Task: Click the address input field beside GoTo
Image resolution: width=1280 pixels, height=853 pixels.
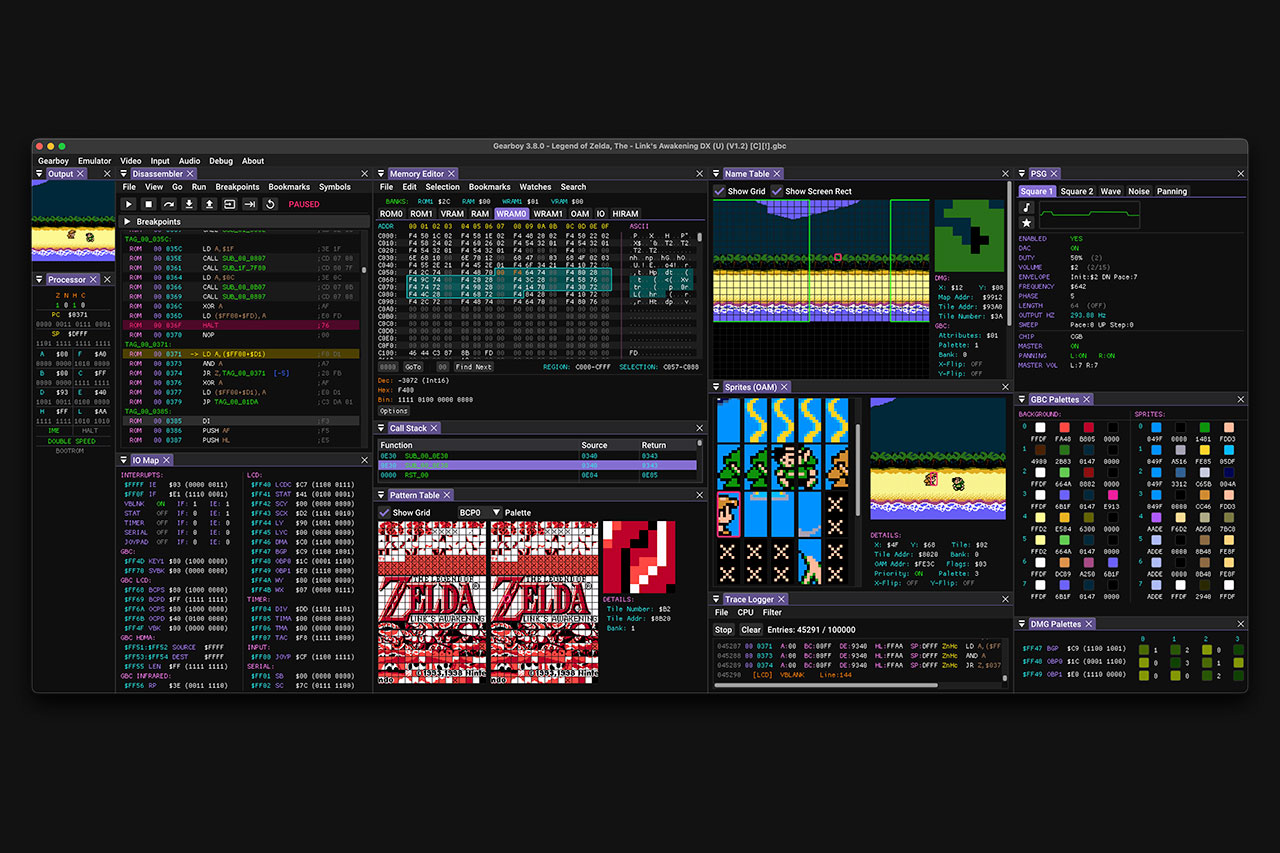Action: (388, 367)
